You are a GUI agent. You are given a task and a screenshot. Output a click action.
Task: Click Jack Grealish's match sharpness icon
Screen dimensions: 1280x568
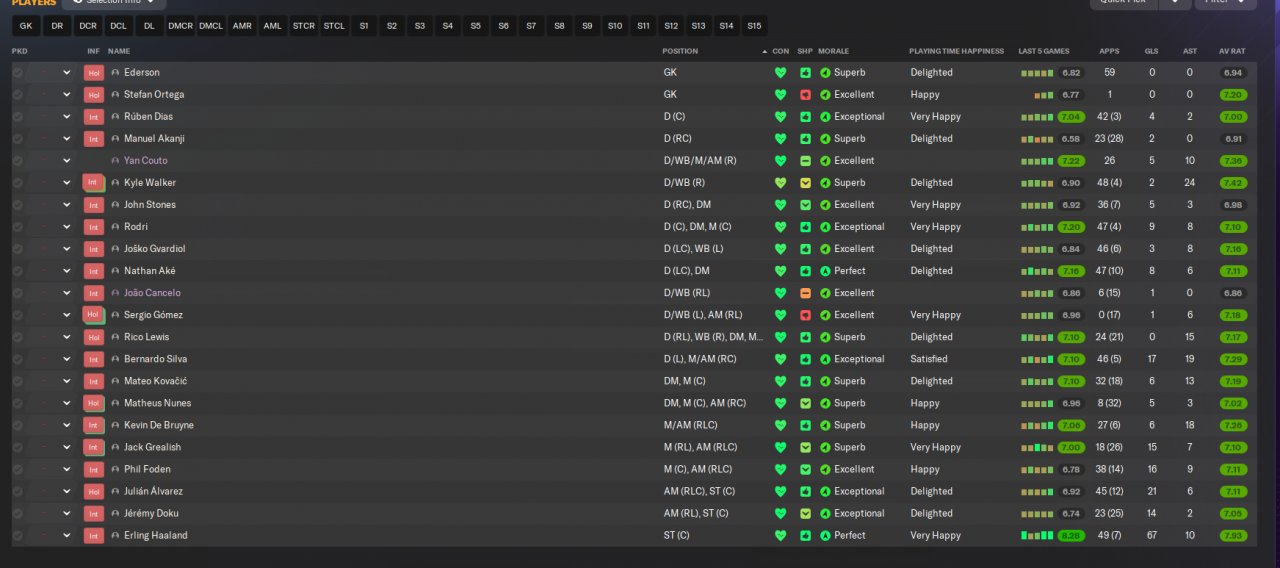(x=805, y=447)
